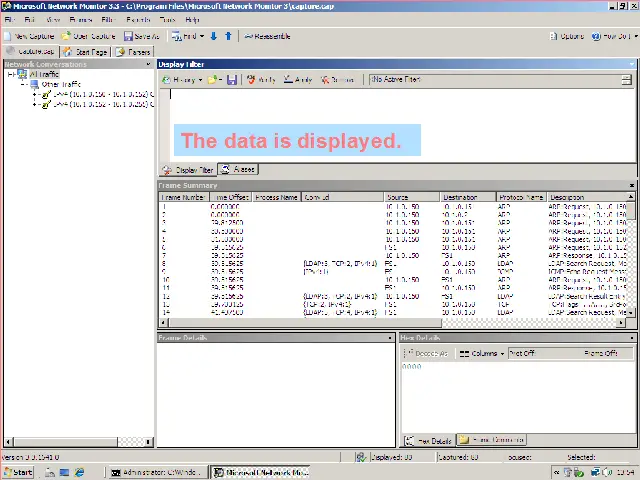
Task: Open the Tools menu
Action: 167,20
